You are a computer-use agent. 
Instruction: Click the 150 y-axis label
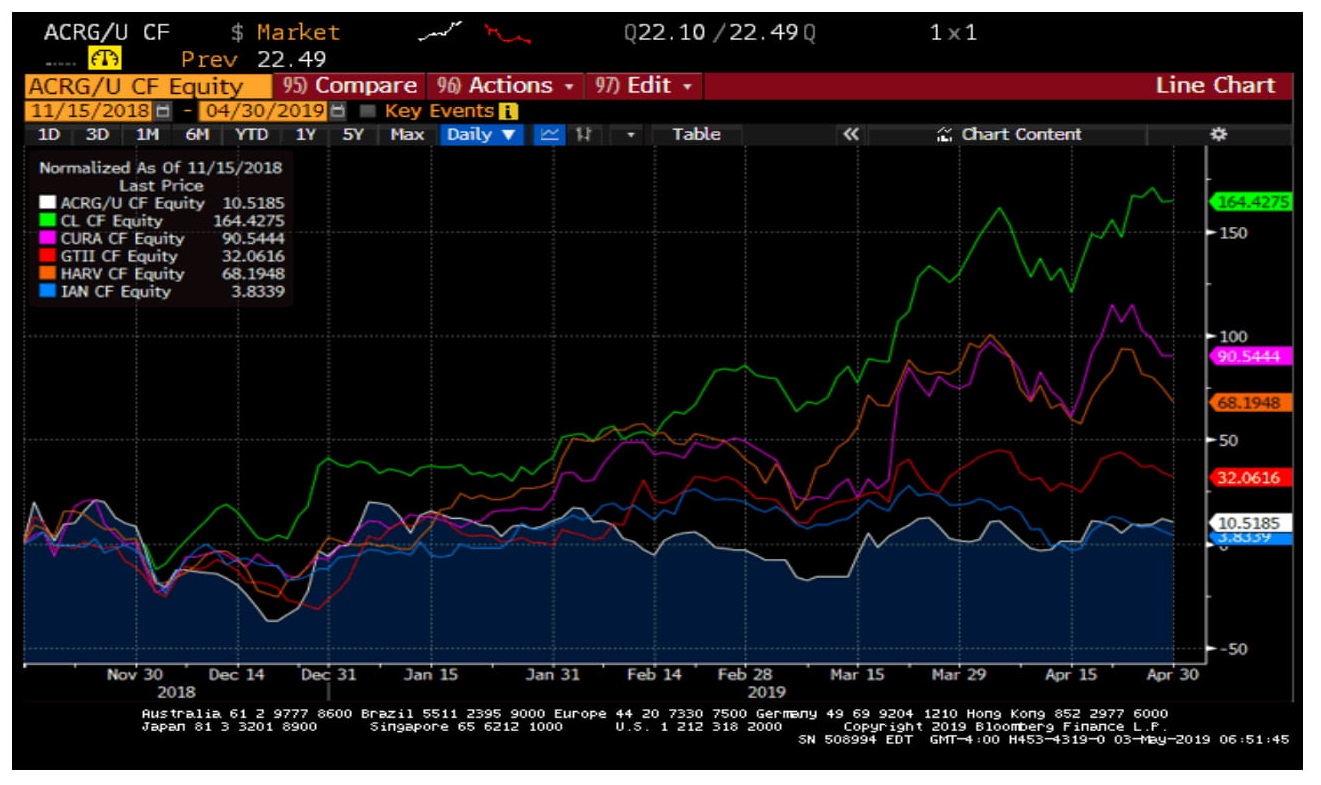(1232, 233)
